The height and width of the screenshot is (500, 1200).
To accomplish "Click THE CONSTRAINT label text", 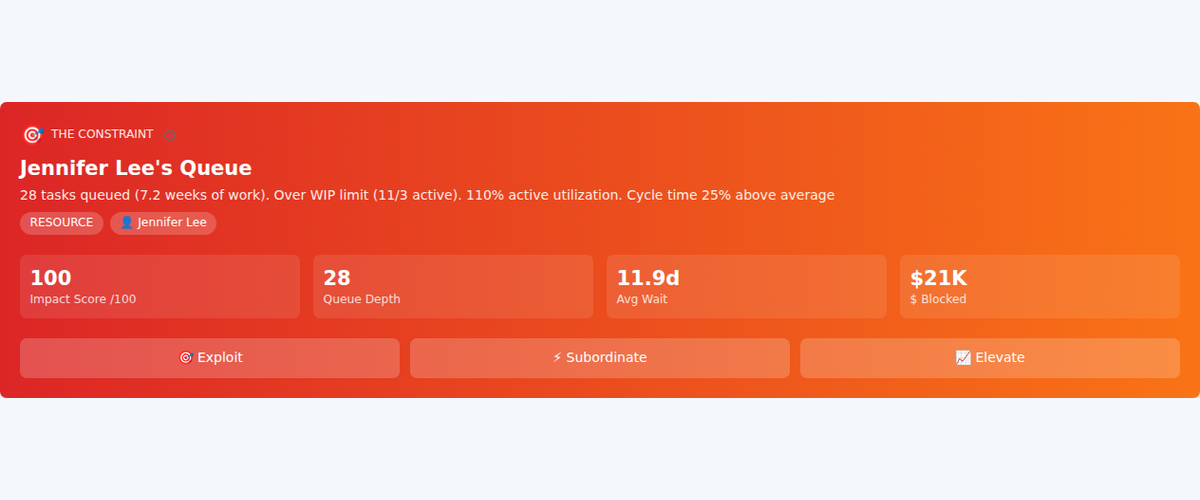I will (102, 134).
